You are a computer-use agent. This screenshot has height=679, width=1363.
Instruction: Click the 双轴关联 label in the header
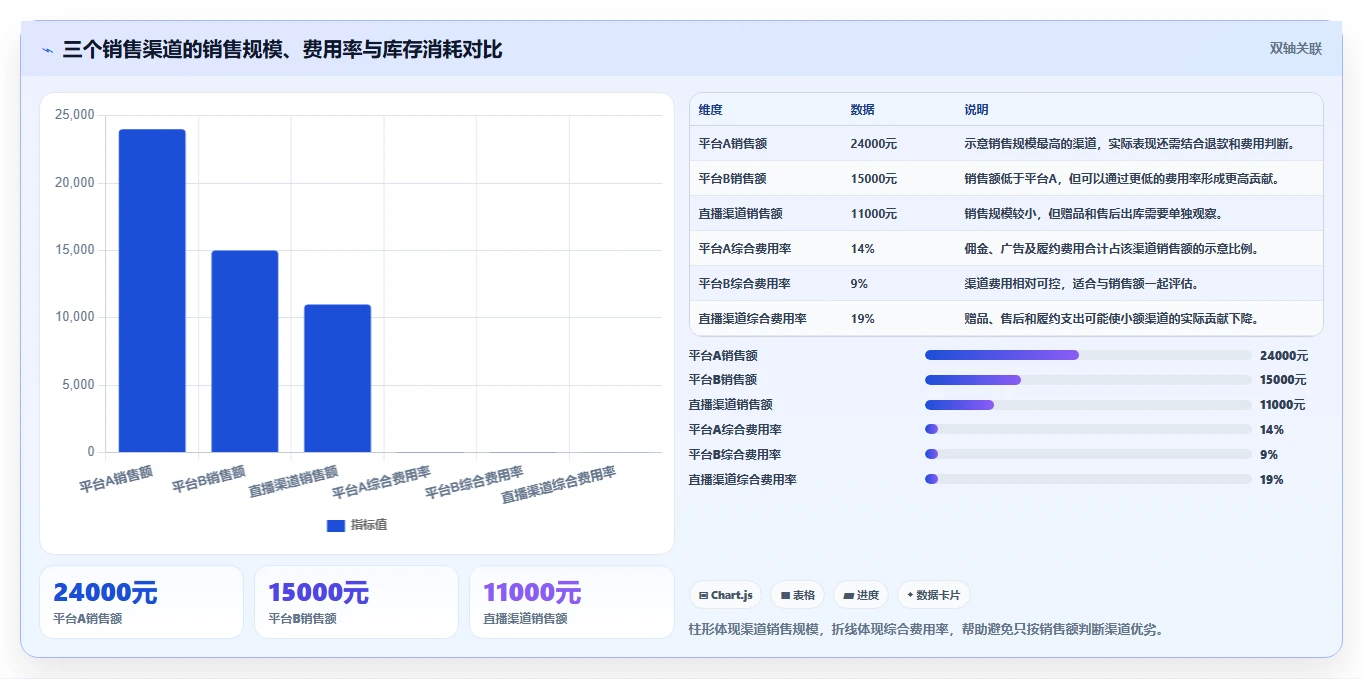click(1296, 48)
